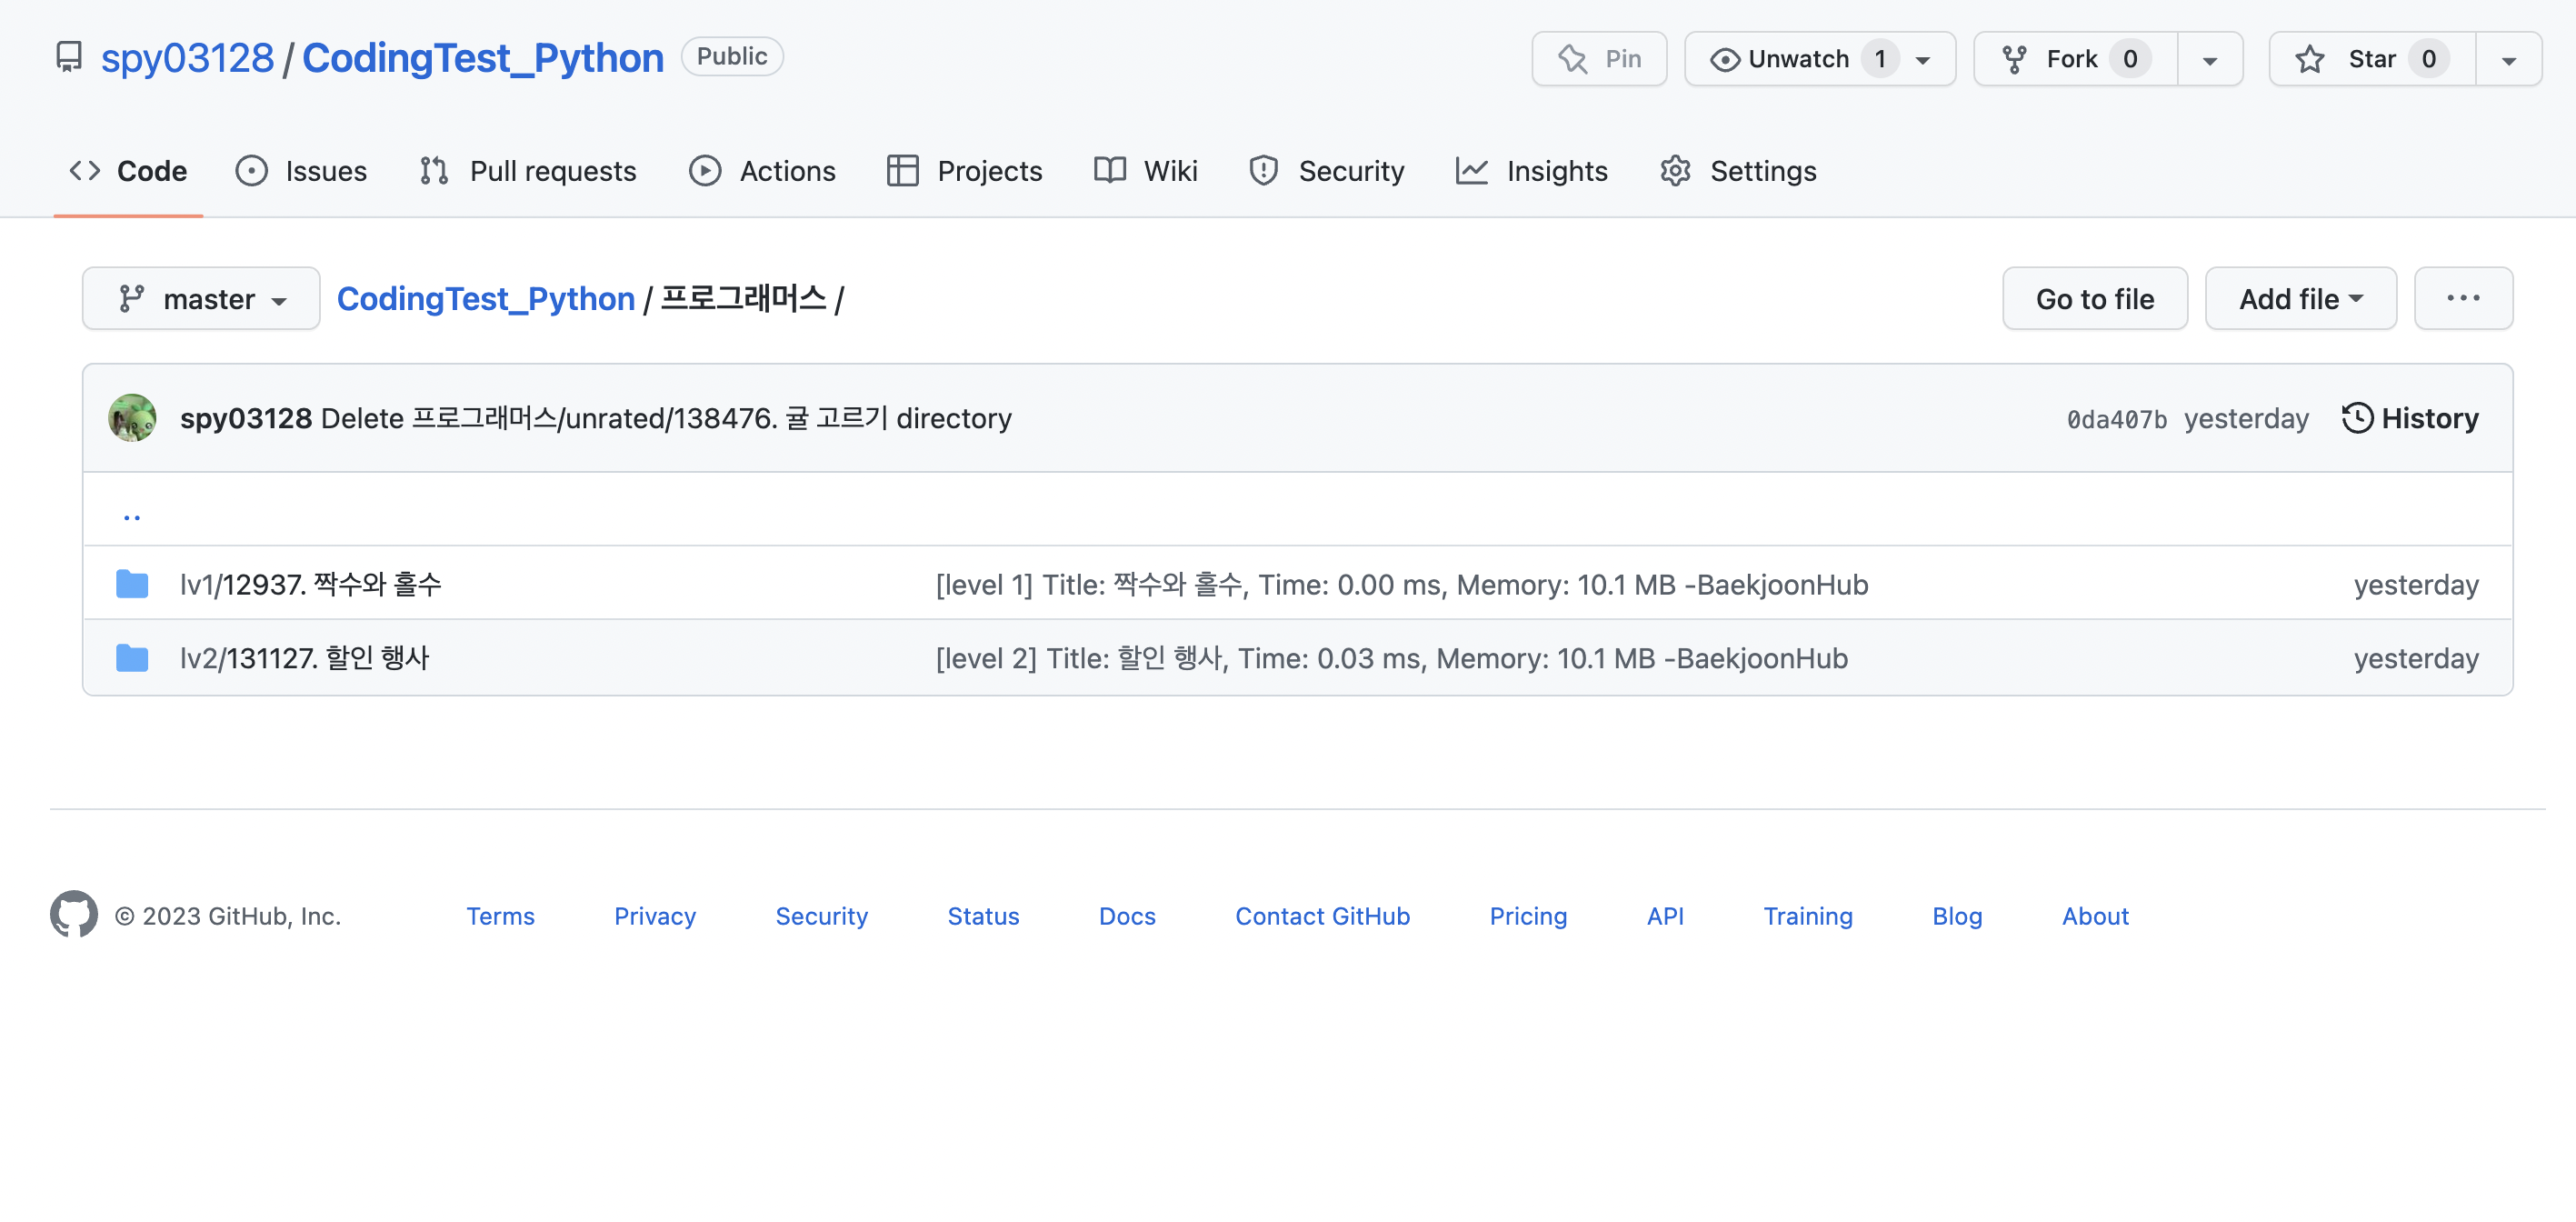The height and width of the screenshot is (1222, 2576).
Task: Open commit author name spy03128
Action: pyautogui.click(x=246, y=418)
